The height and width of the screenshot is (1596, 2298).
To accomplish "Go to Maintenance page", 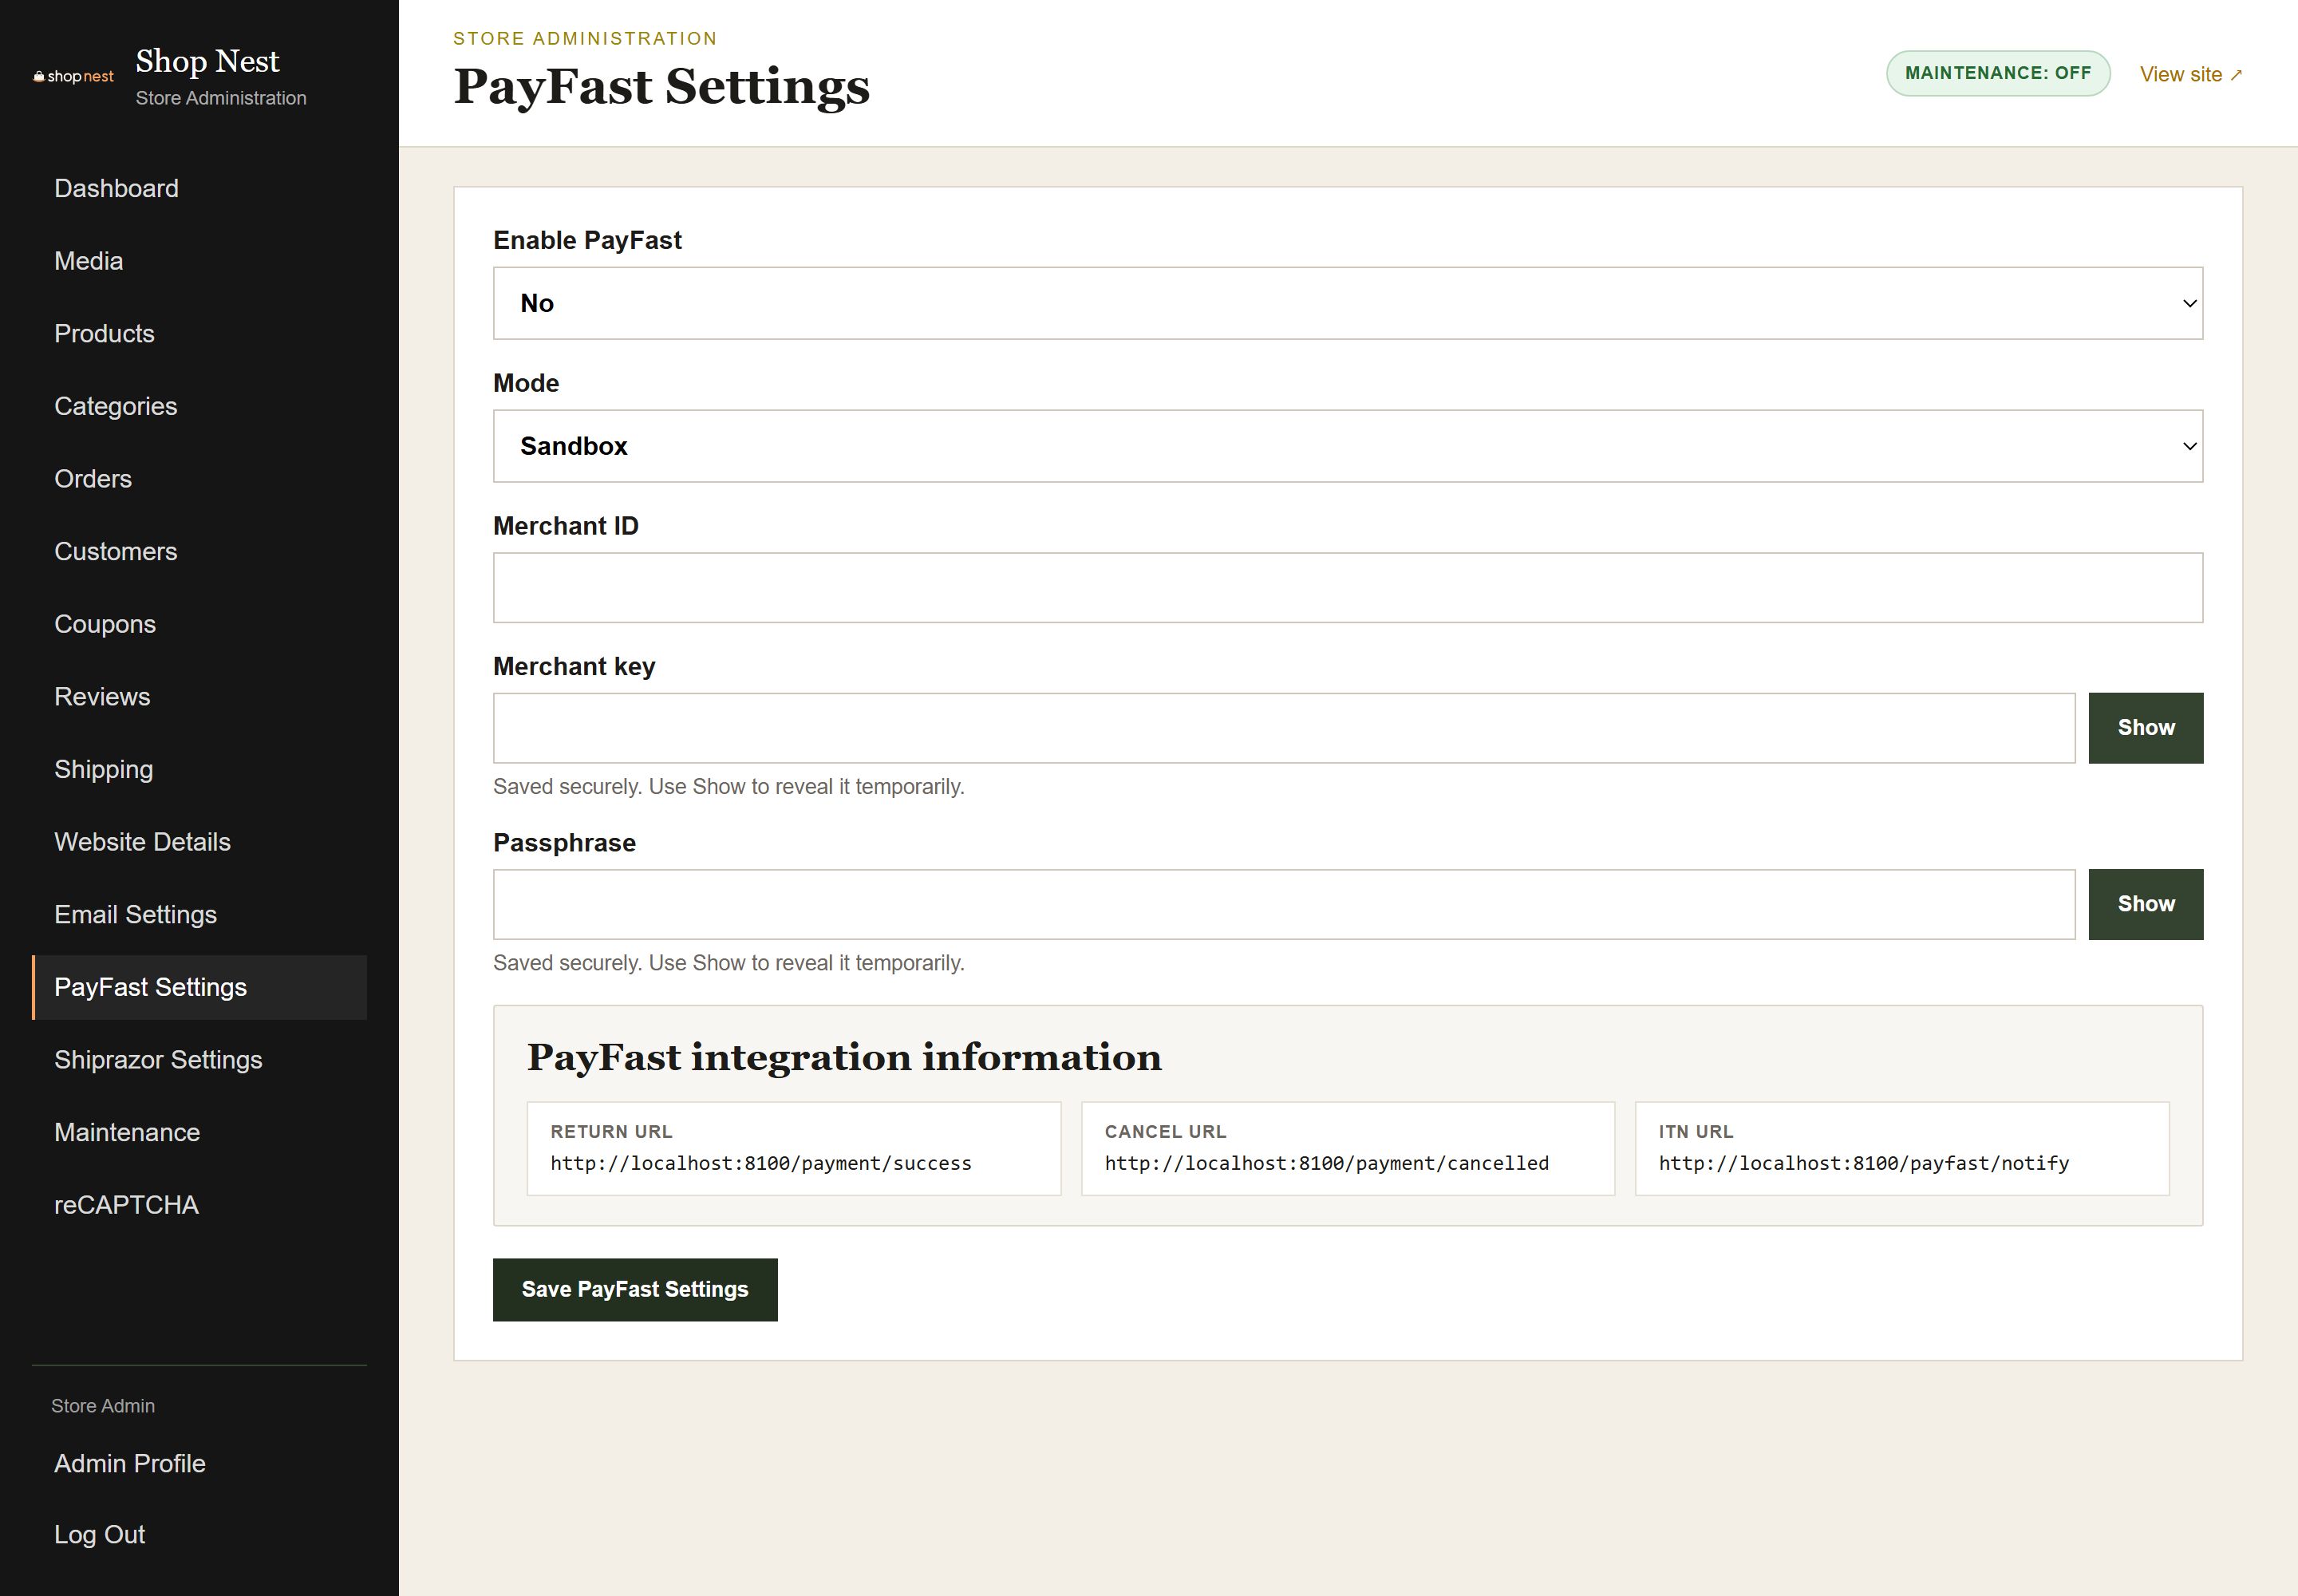I will 199,1133.
